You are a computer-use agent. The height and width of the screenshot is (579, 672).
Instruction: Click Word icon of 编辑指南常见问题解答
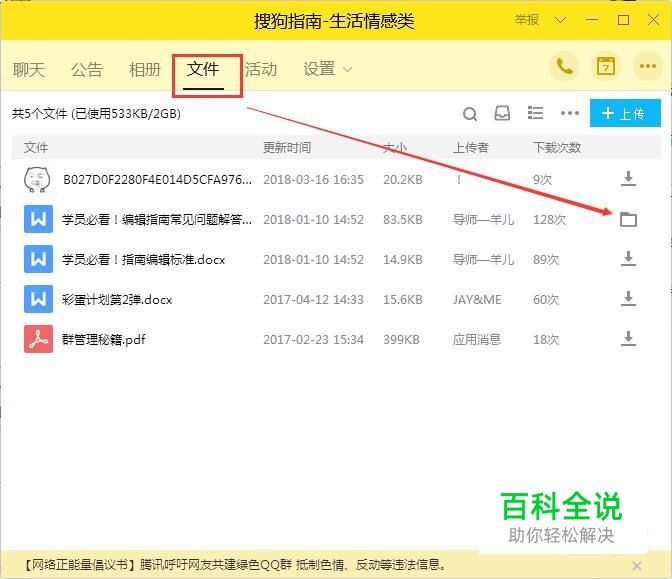click(x=39, y=219)
